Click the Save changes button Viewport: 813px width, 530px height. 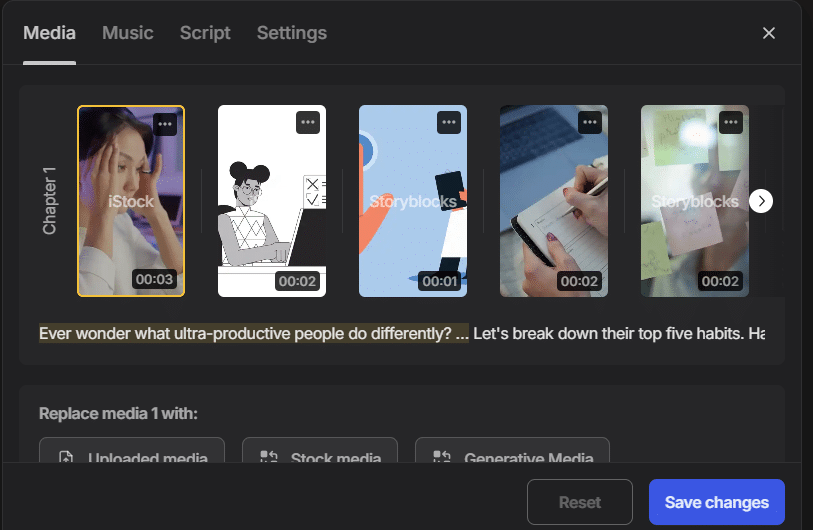[x=717, y=502]
